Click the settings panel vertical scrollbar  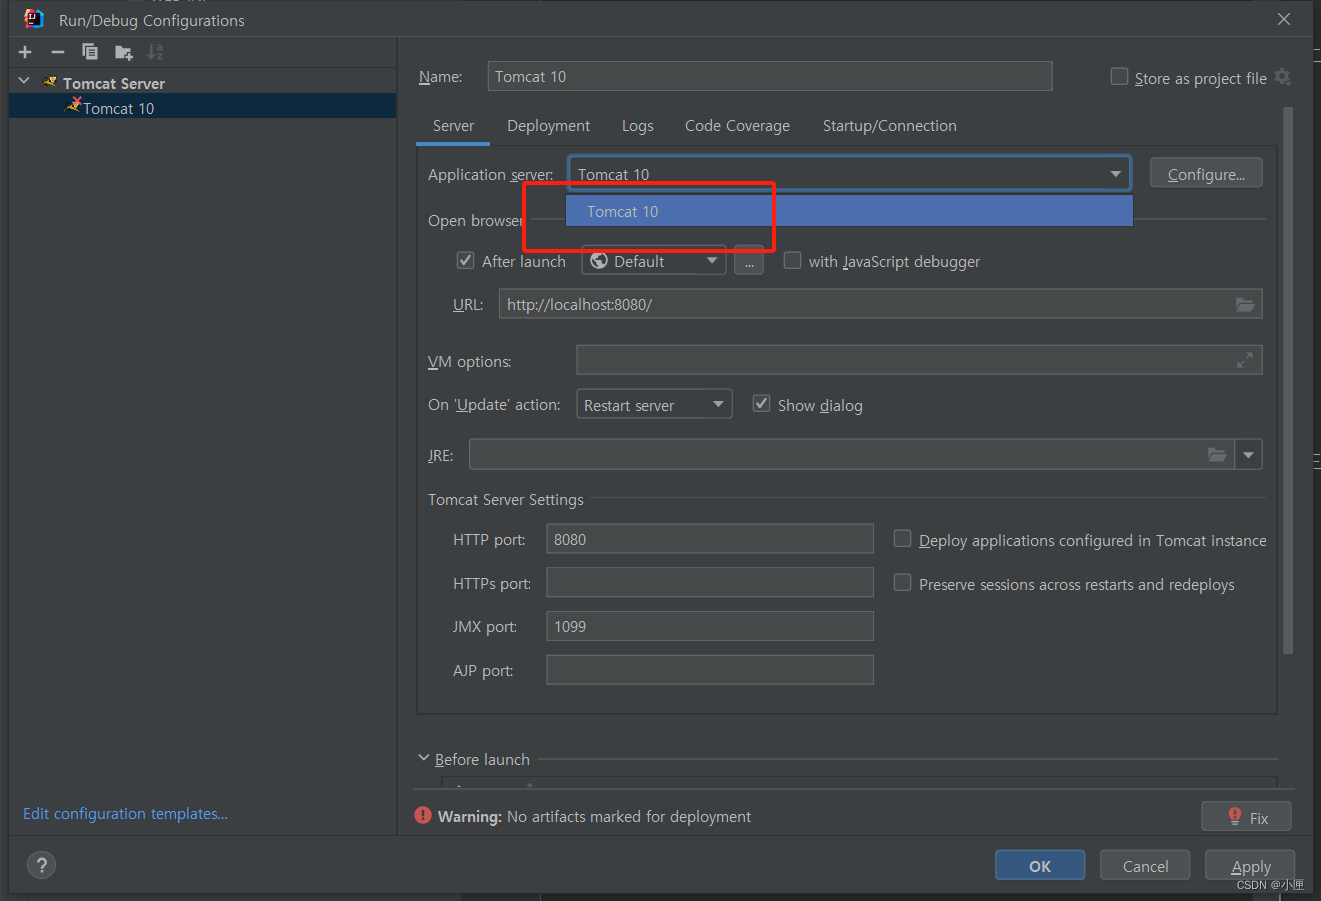[x=1288, y=380]
